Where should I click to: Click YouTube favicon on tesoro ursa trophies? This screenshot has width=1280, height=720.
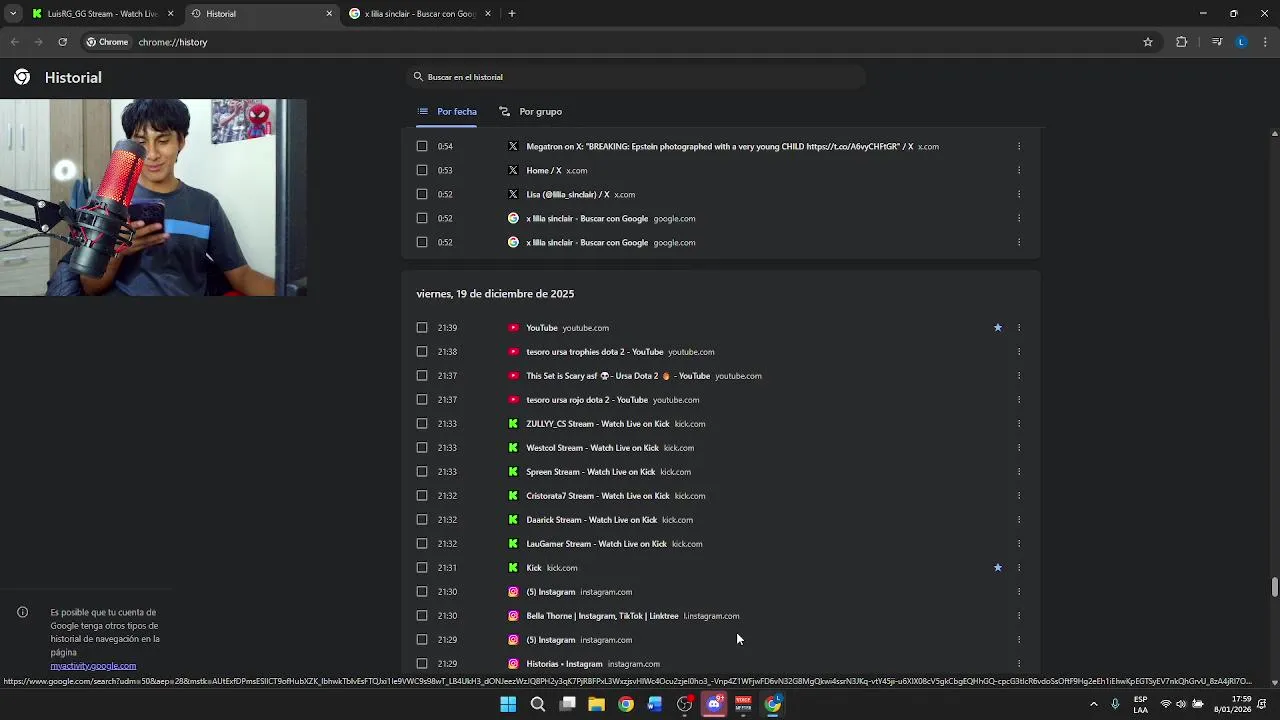[513, 351]
